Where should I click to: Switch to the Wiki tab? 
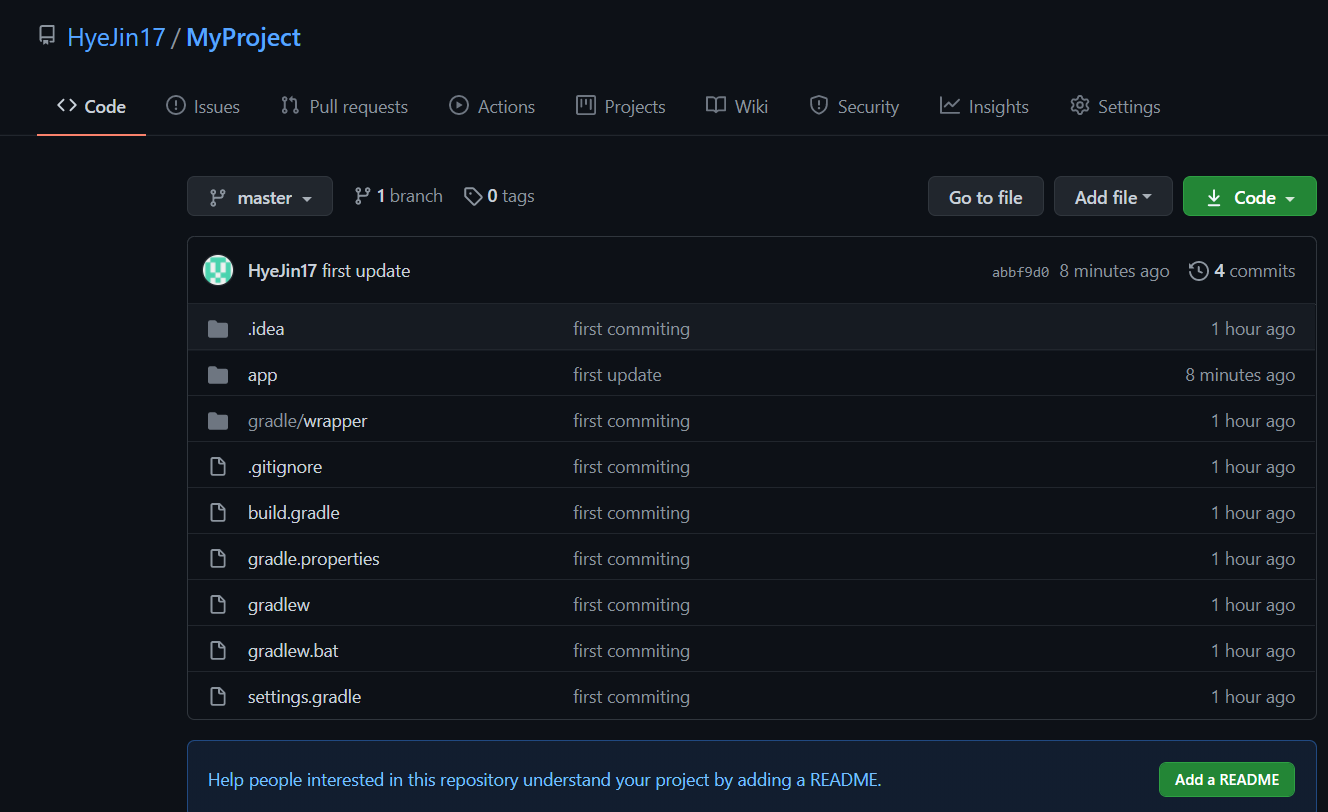(737, 106)
